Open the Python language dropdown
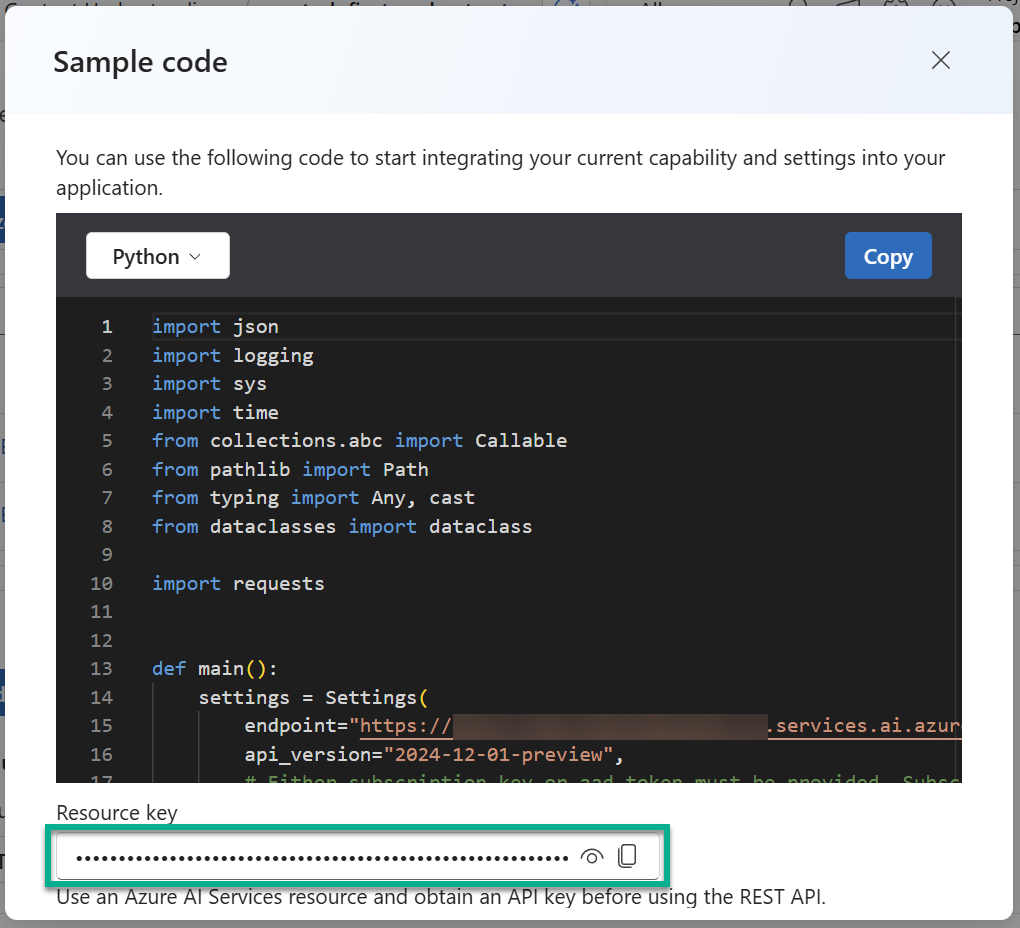Viewport: 1020px width, 928px height. pos(157,256)
